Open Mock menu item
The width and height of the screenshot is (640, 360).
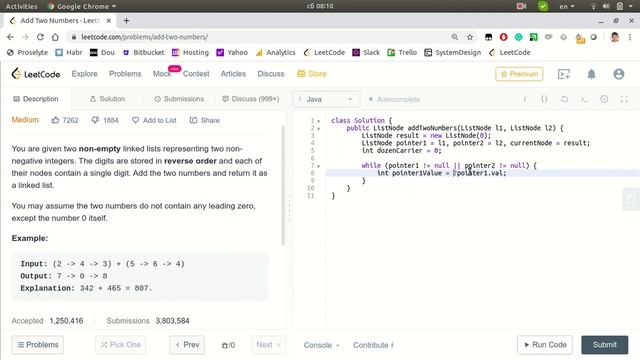click(162, 74)
